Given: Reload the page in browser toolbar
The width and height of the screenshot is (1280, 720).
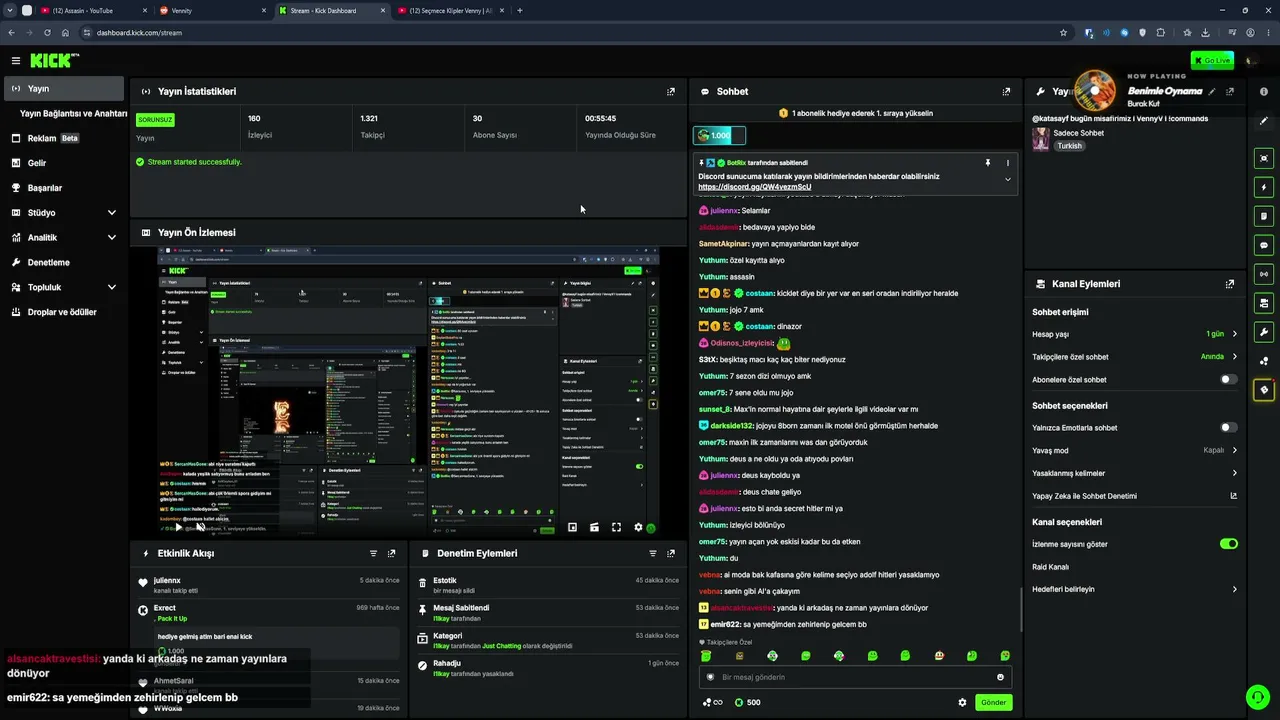Looking at the screenshot, I should (47, 32).
